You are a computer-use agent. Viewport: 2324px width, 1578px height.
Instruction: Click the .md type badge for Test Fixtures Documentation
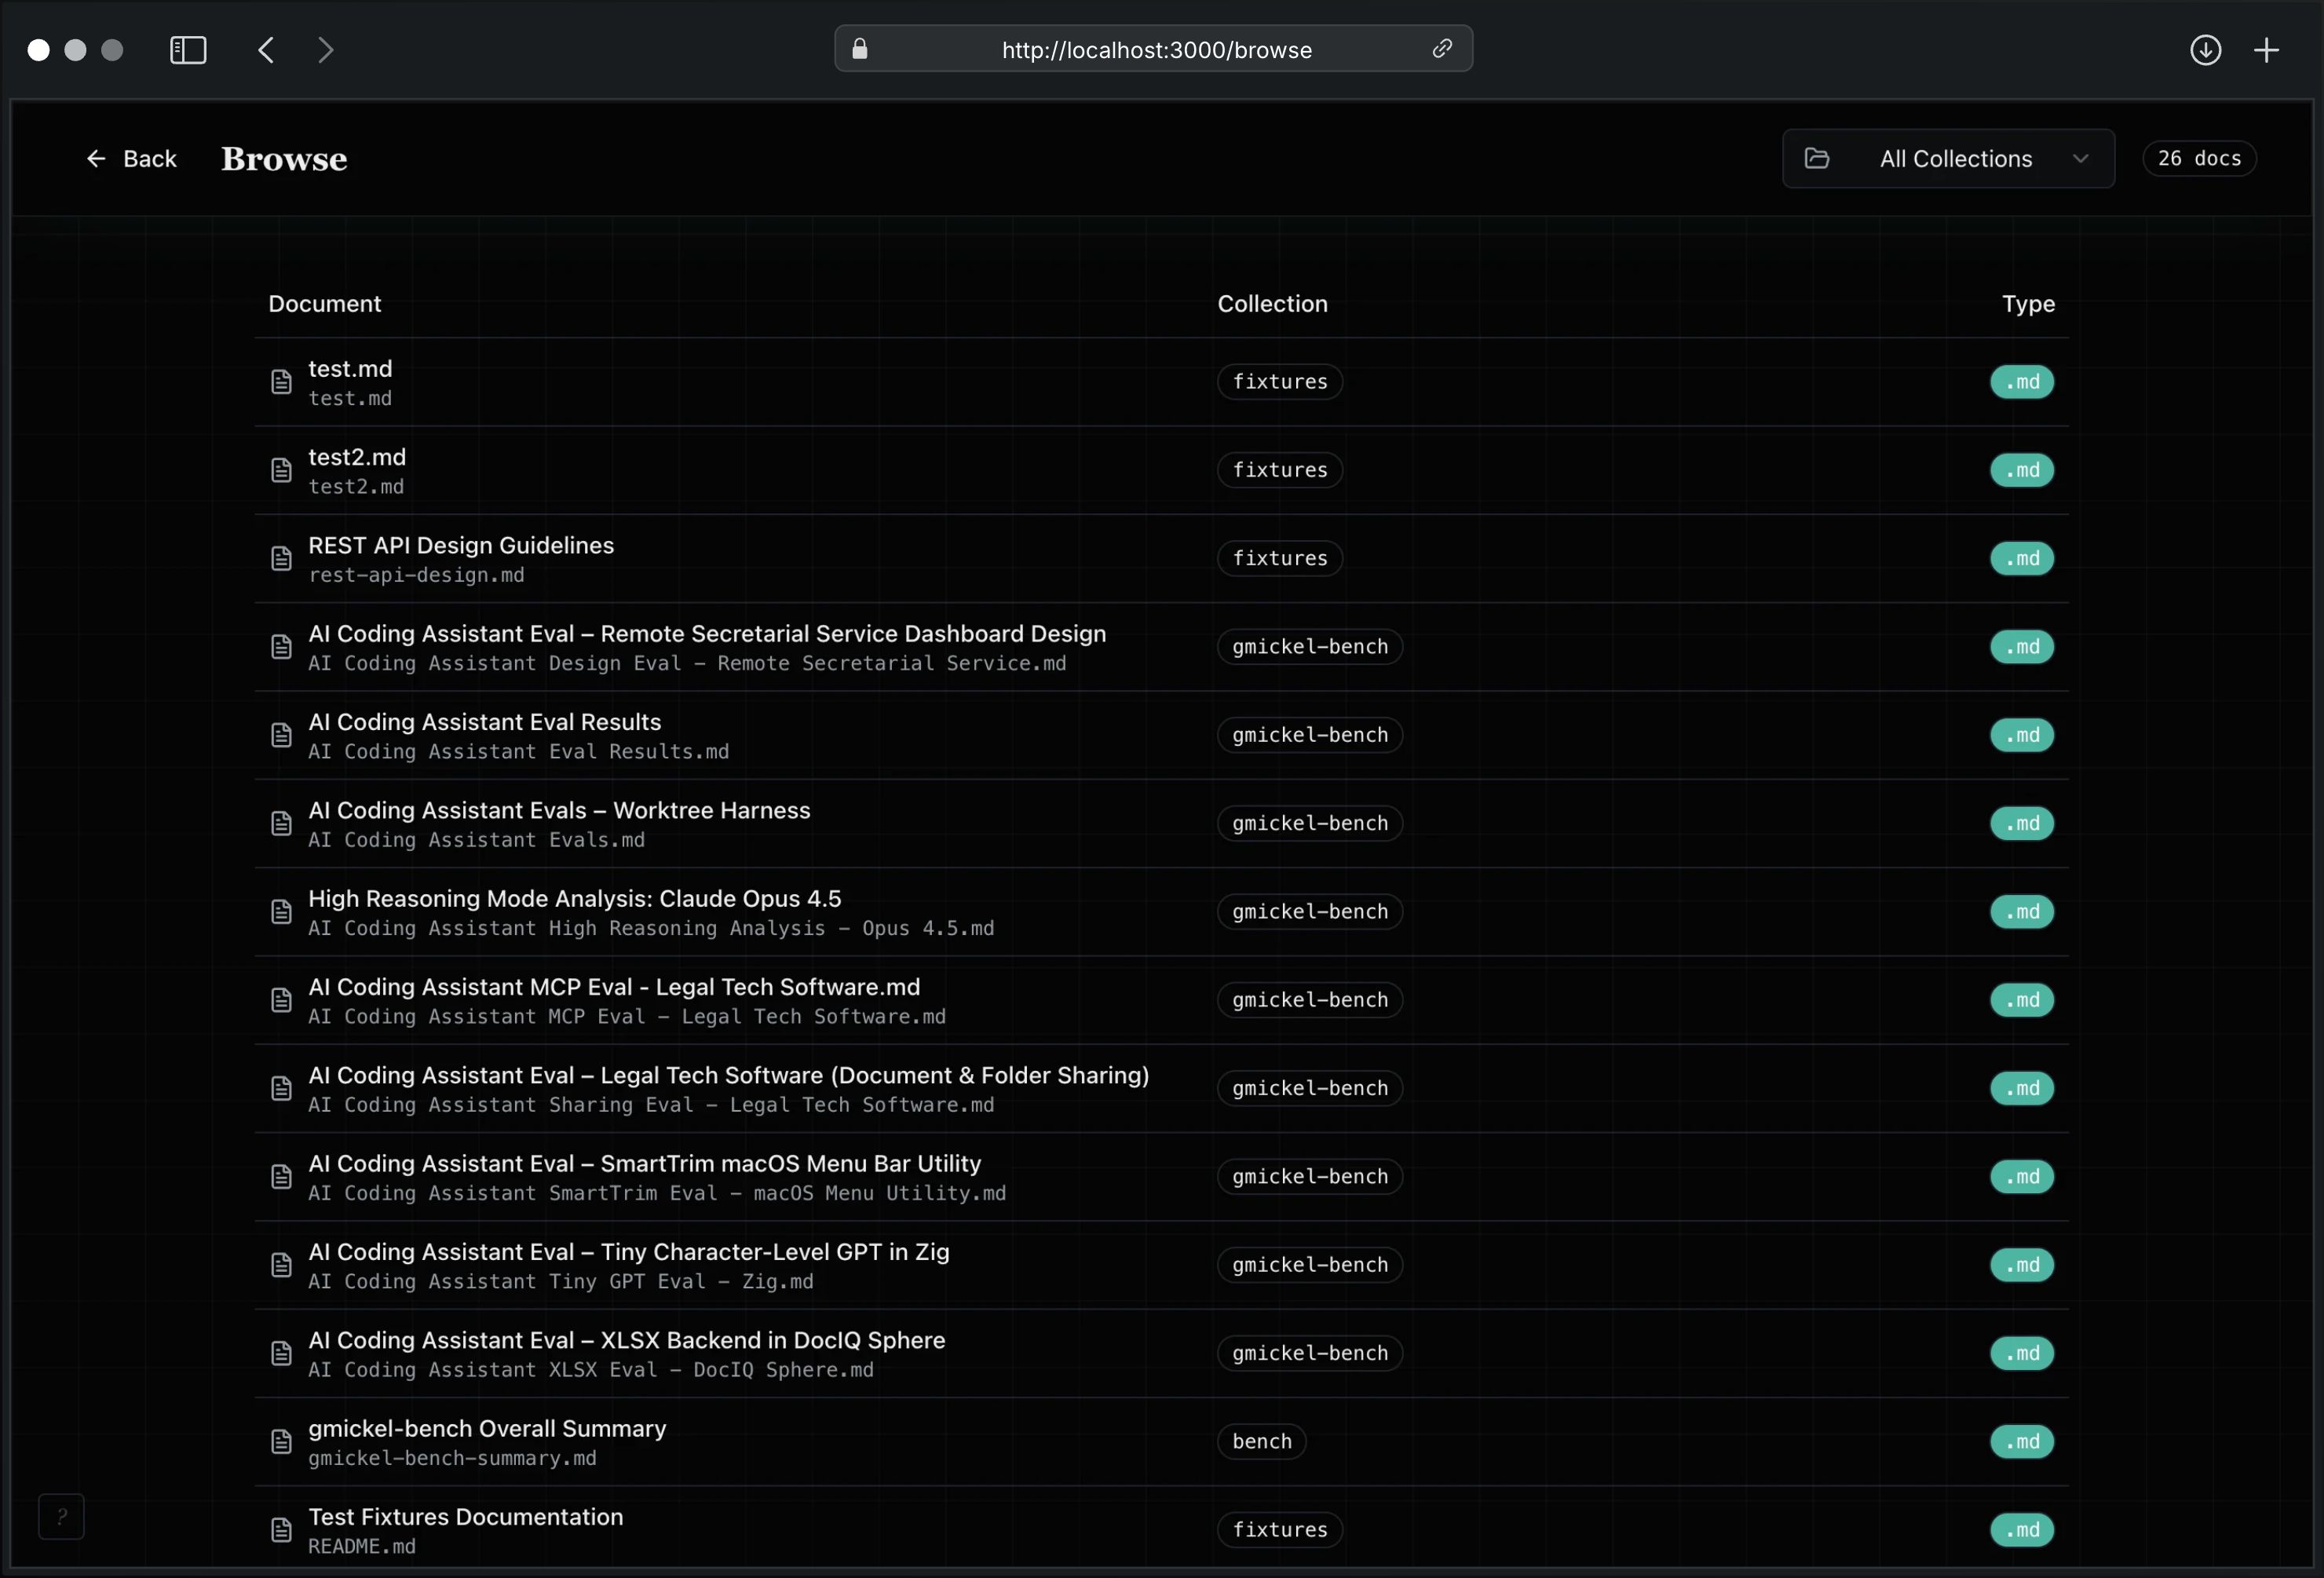point(2021,1530)
